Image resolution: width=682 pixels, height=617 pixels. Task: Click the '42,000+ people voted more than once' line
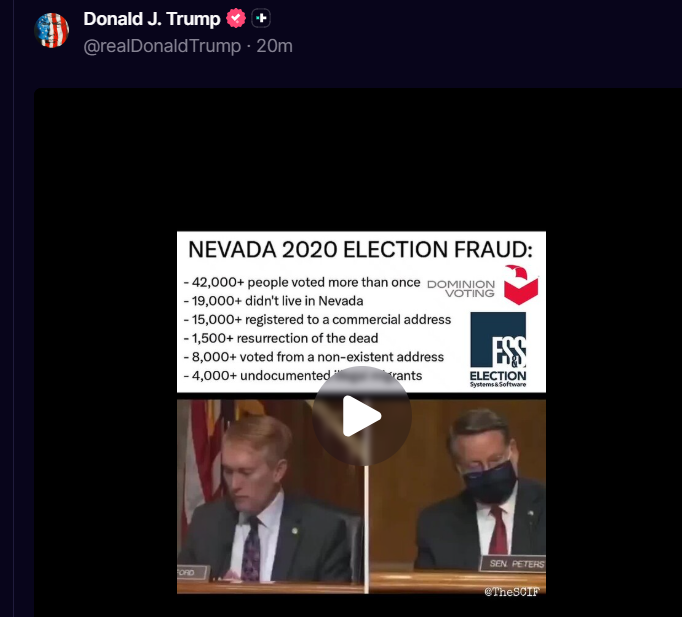pyautogui.click(x=302, y=282)
